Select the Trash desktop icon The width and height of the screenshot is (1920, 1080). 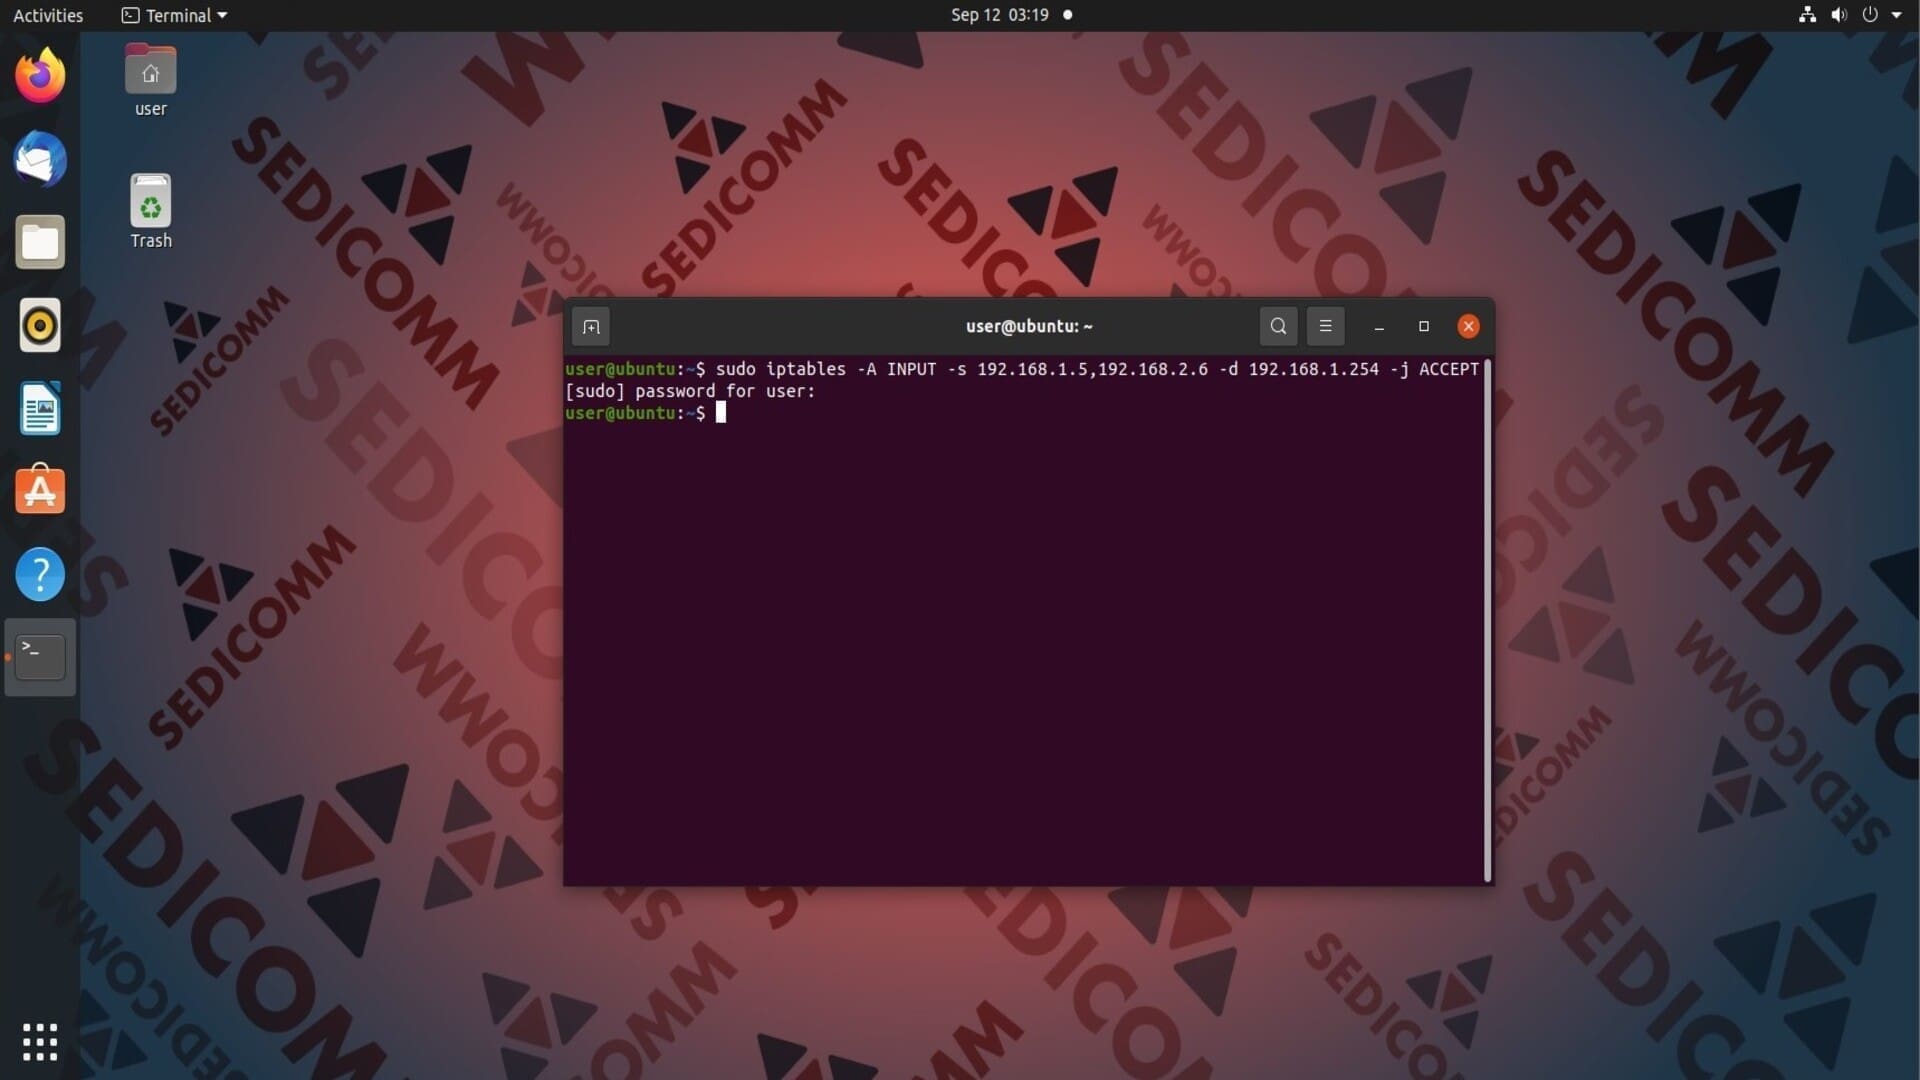150,211
